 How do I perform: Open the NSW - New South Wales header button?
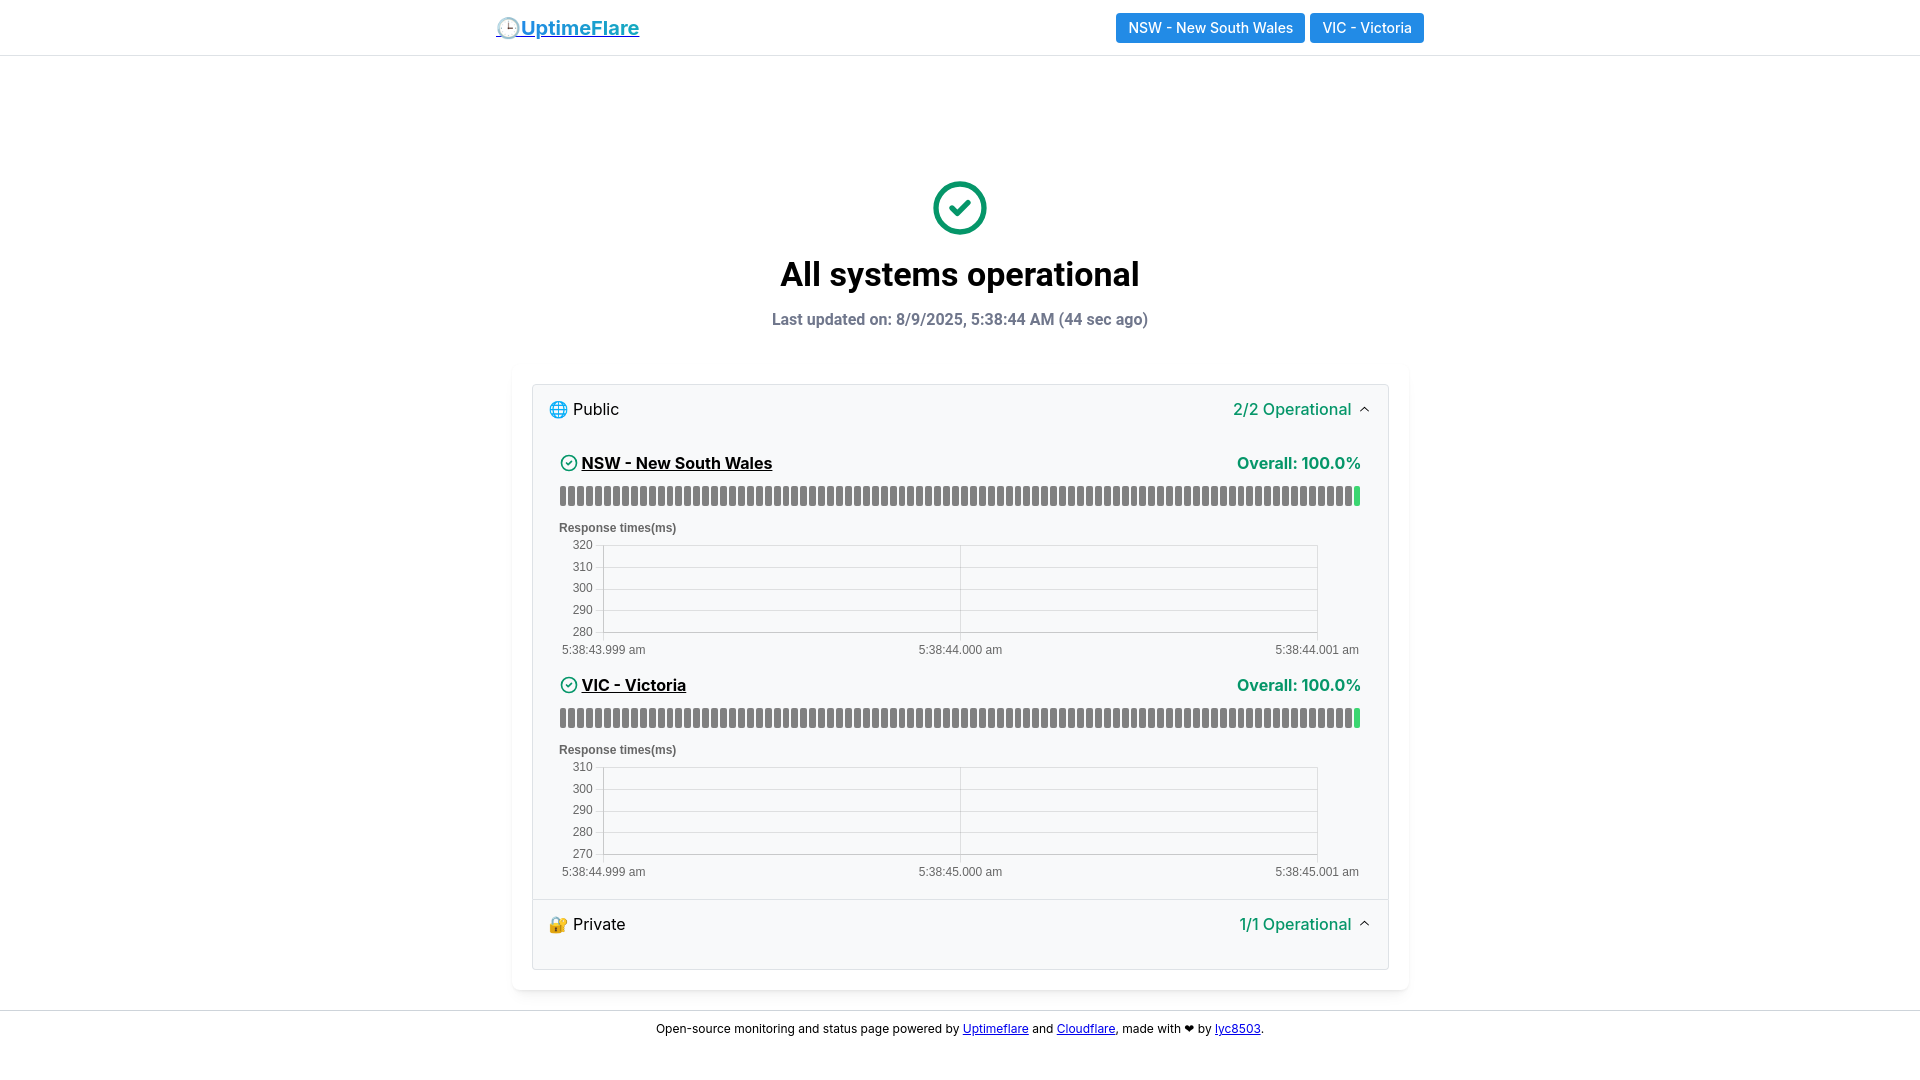1210,28
